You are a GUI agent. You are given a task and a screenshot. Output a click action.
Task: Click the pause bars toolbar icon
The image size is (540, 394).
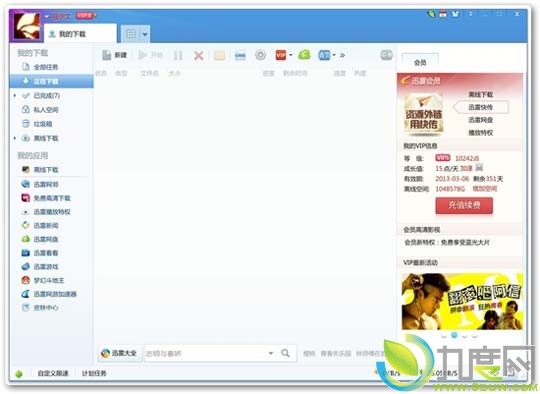point(178,55)
